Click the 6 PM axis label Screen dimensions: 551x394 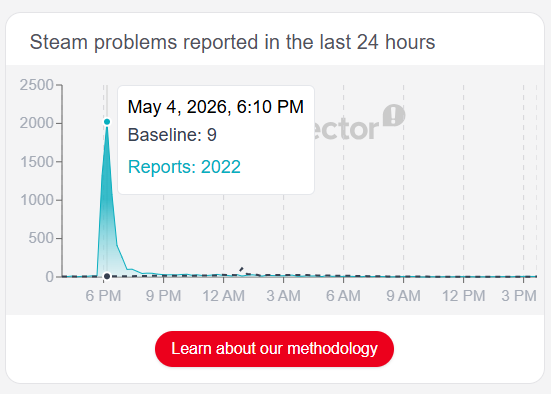coord(103,296)
